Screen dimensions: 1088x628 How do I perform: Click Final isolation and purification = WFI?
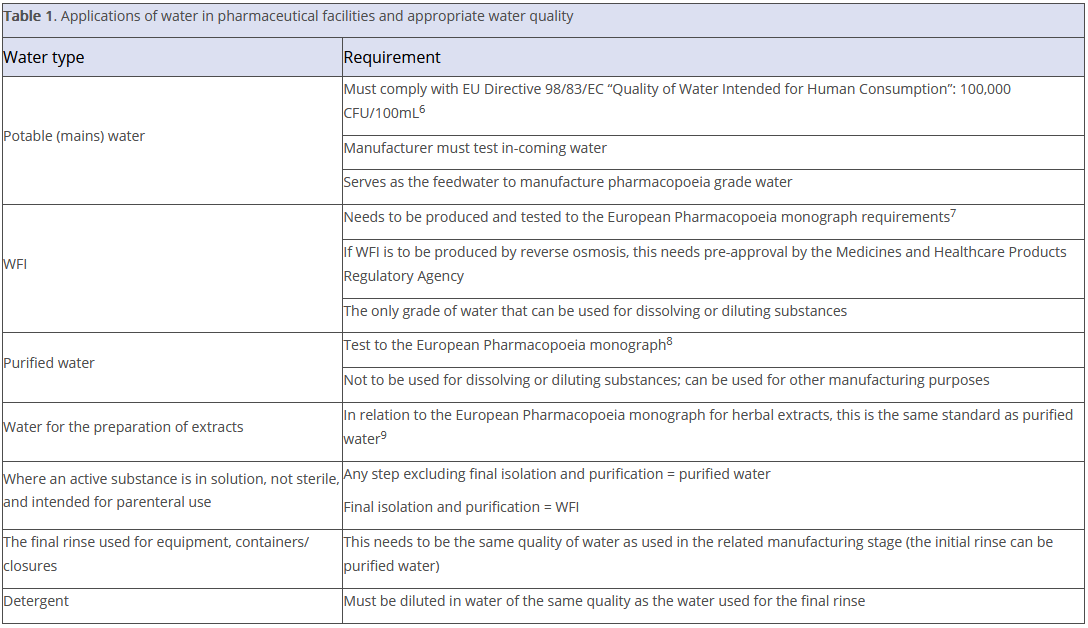point(461,507)
